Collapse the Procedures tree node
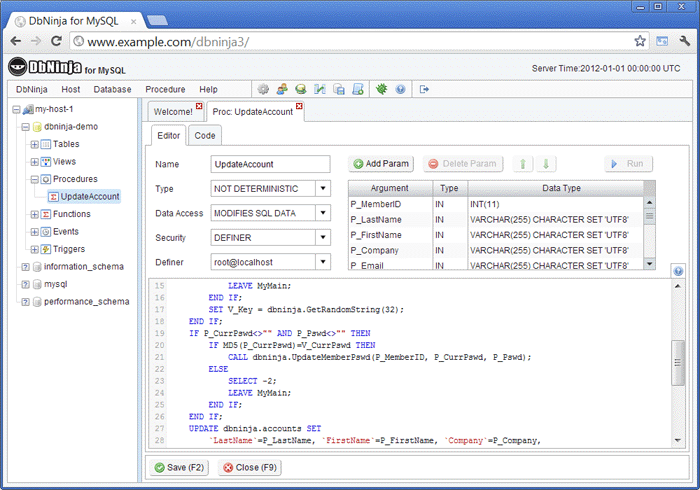This screenshot has height=490, width=700. tap(34, 179)
